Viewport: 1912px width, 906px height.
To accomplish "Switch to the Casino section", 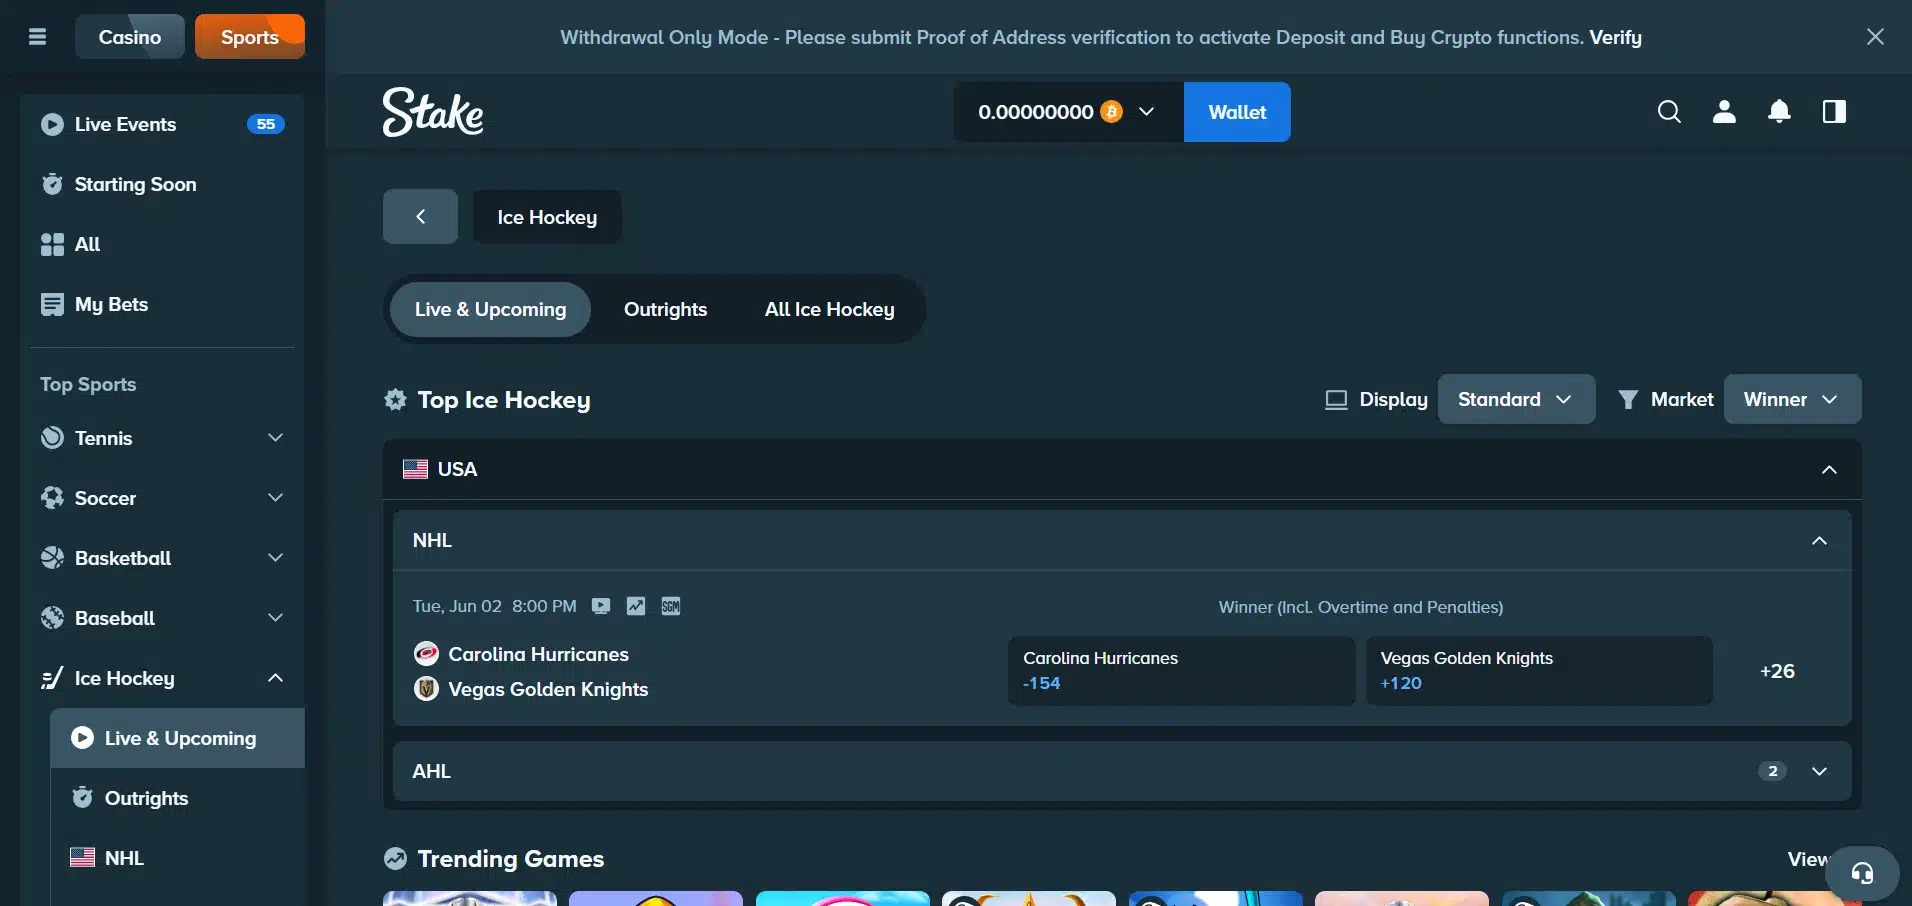I will pos(129,37).
